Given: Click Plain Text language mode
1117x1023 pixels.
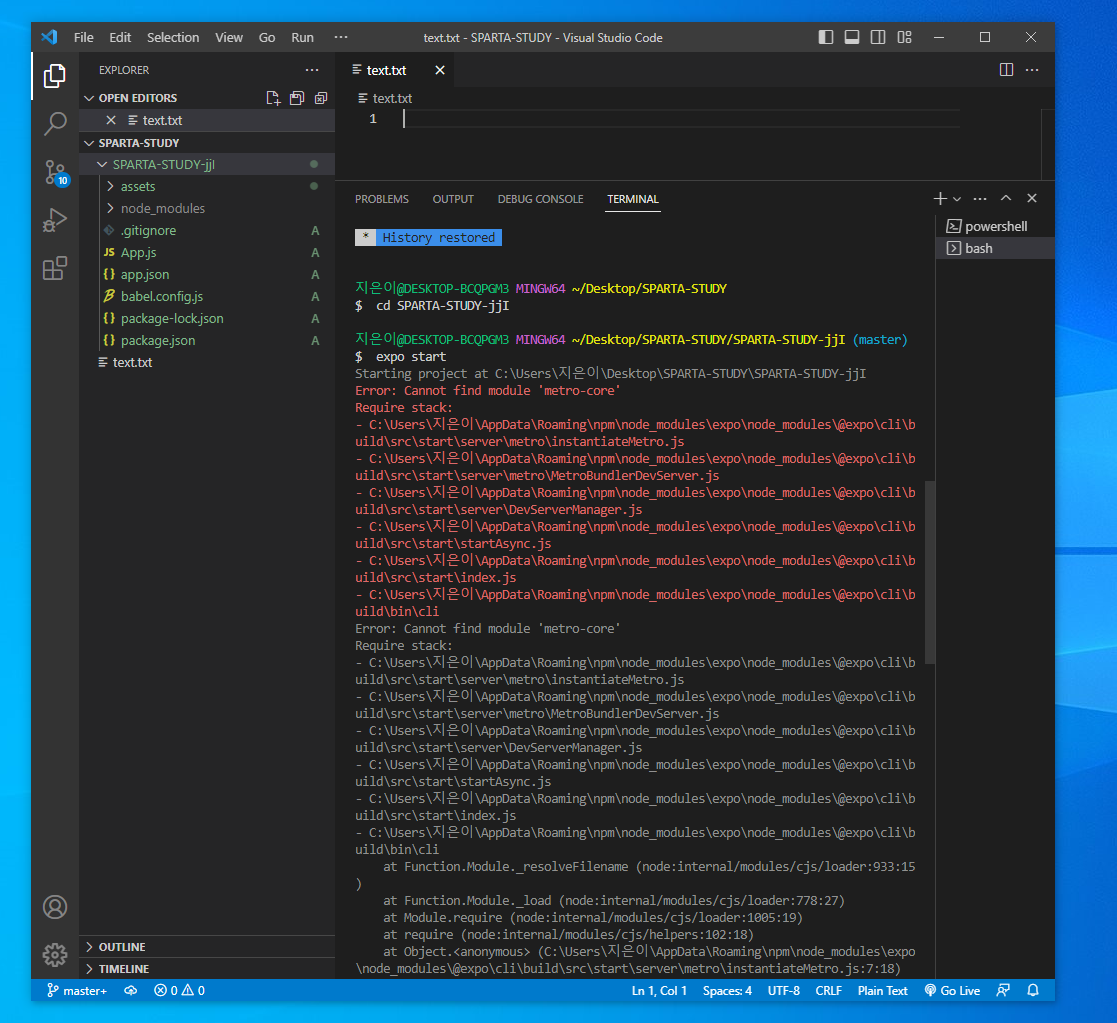Looking at the screenshot, I should [883, 990].
